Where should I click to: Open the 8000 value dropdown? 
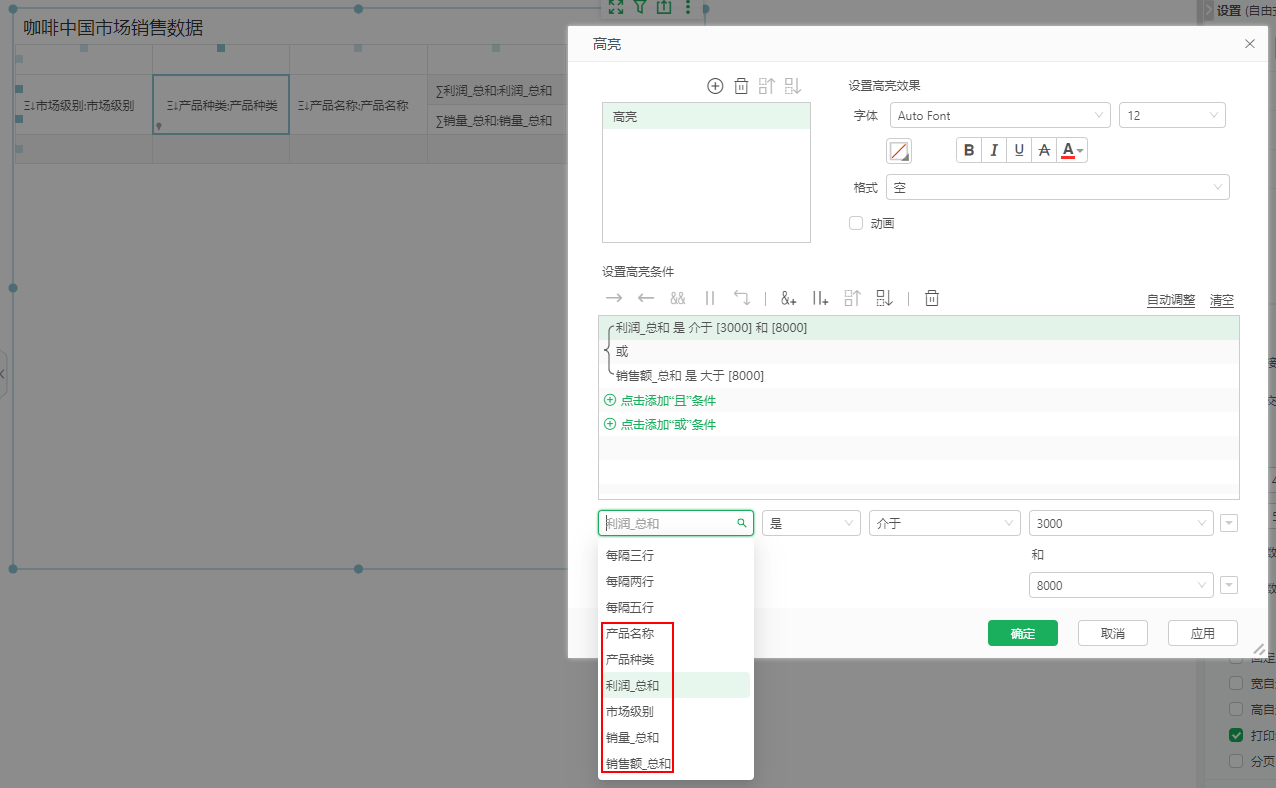(1121, 585)
